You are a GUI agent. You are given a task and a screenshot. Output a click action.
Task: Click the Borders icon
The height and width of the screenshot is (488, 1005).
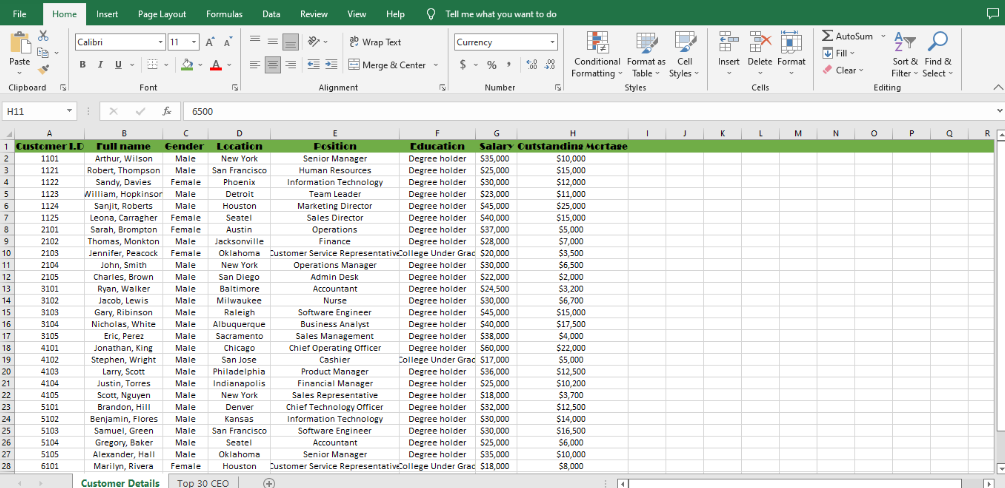152,65
